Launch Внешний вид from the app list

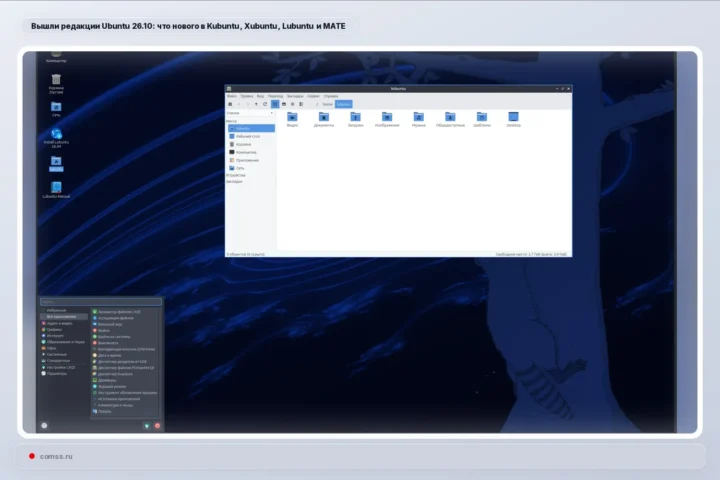125,324
